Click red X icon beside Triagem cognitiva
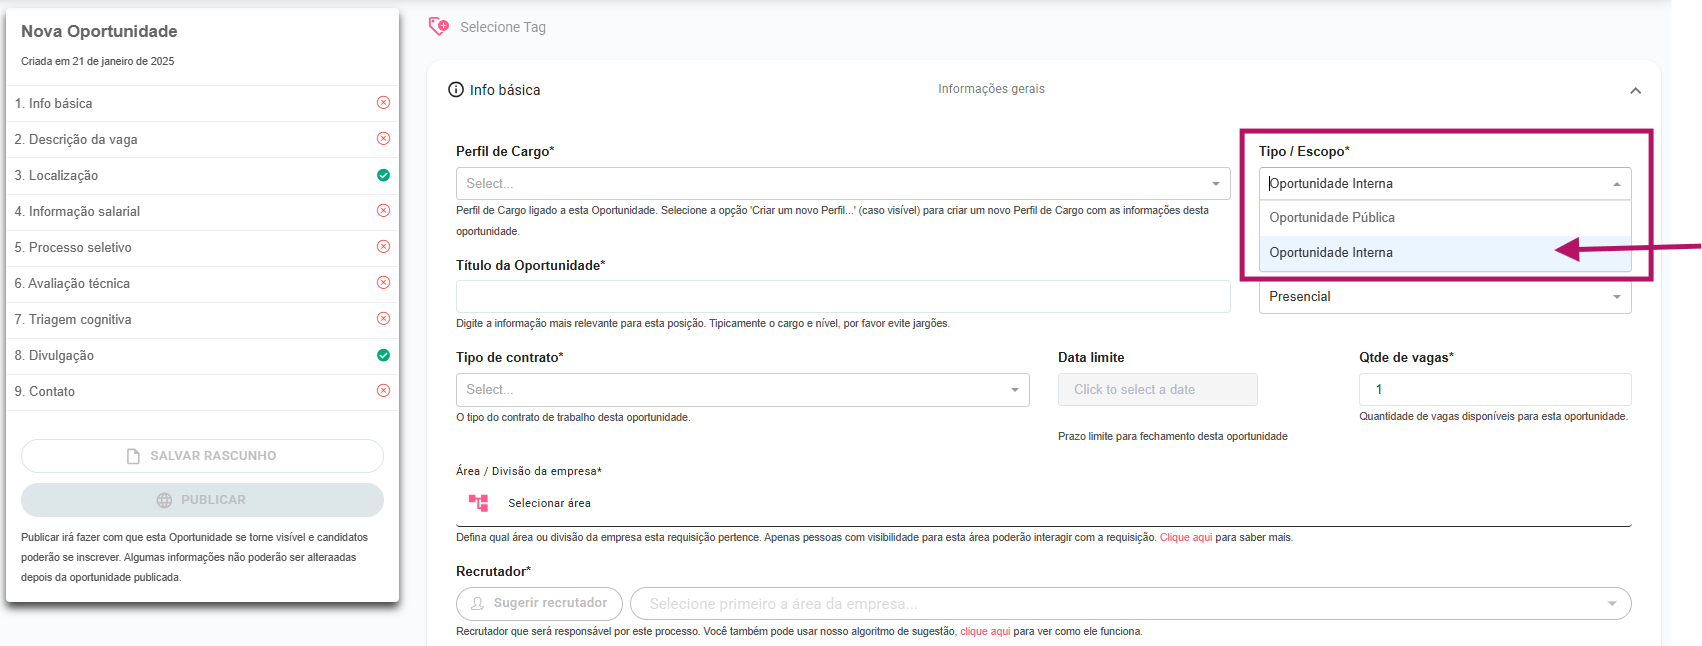 383,319
